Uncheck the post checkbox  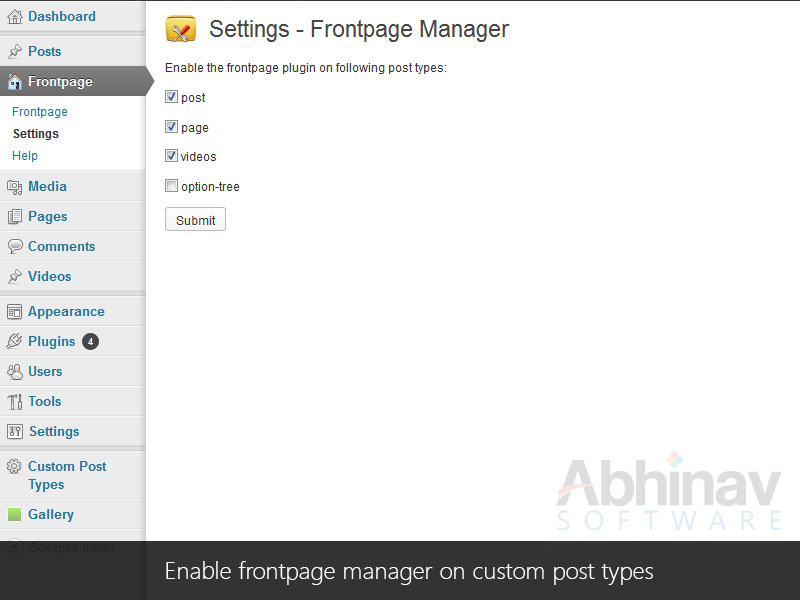pyautogui.click(x=172, y=97)
